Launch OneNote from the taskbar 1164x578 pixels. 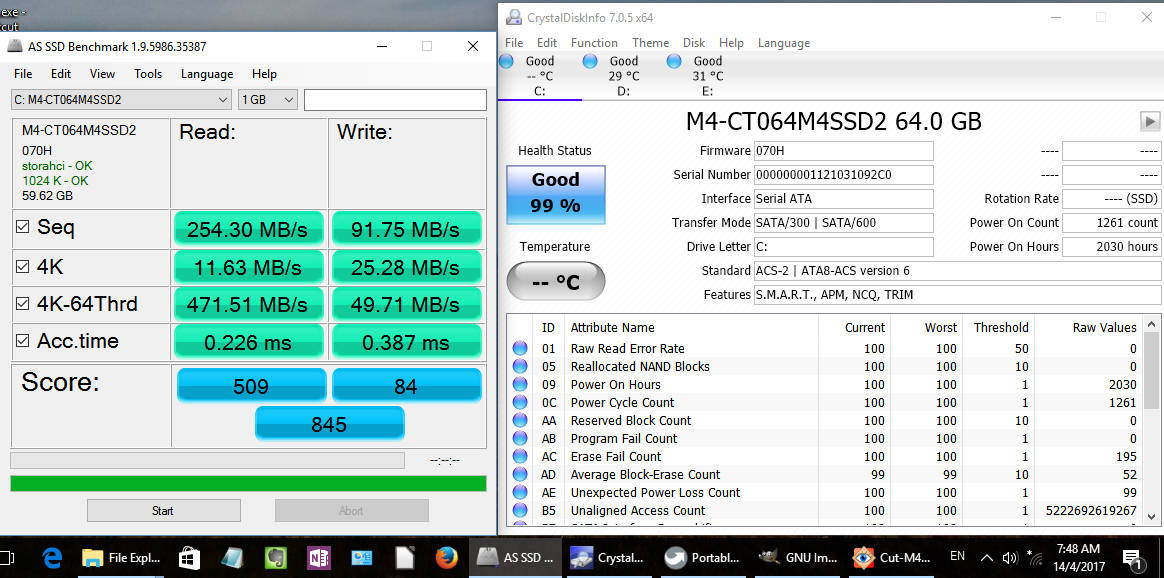tap(318, 557)
